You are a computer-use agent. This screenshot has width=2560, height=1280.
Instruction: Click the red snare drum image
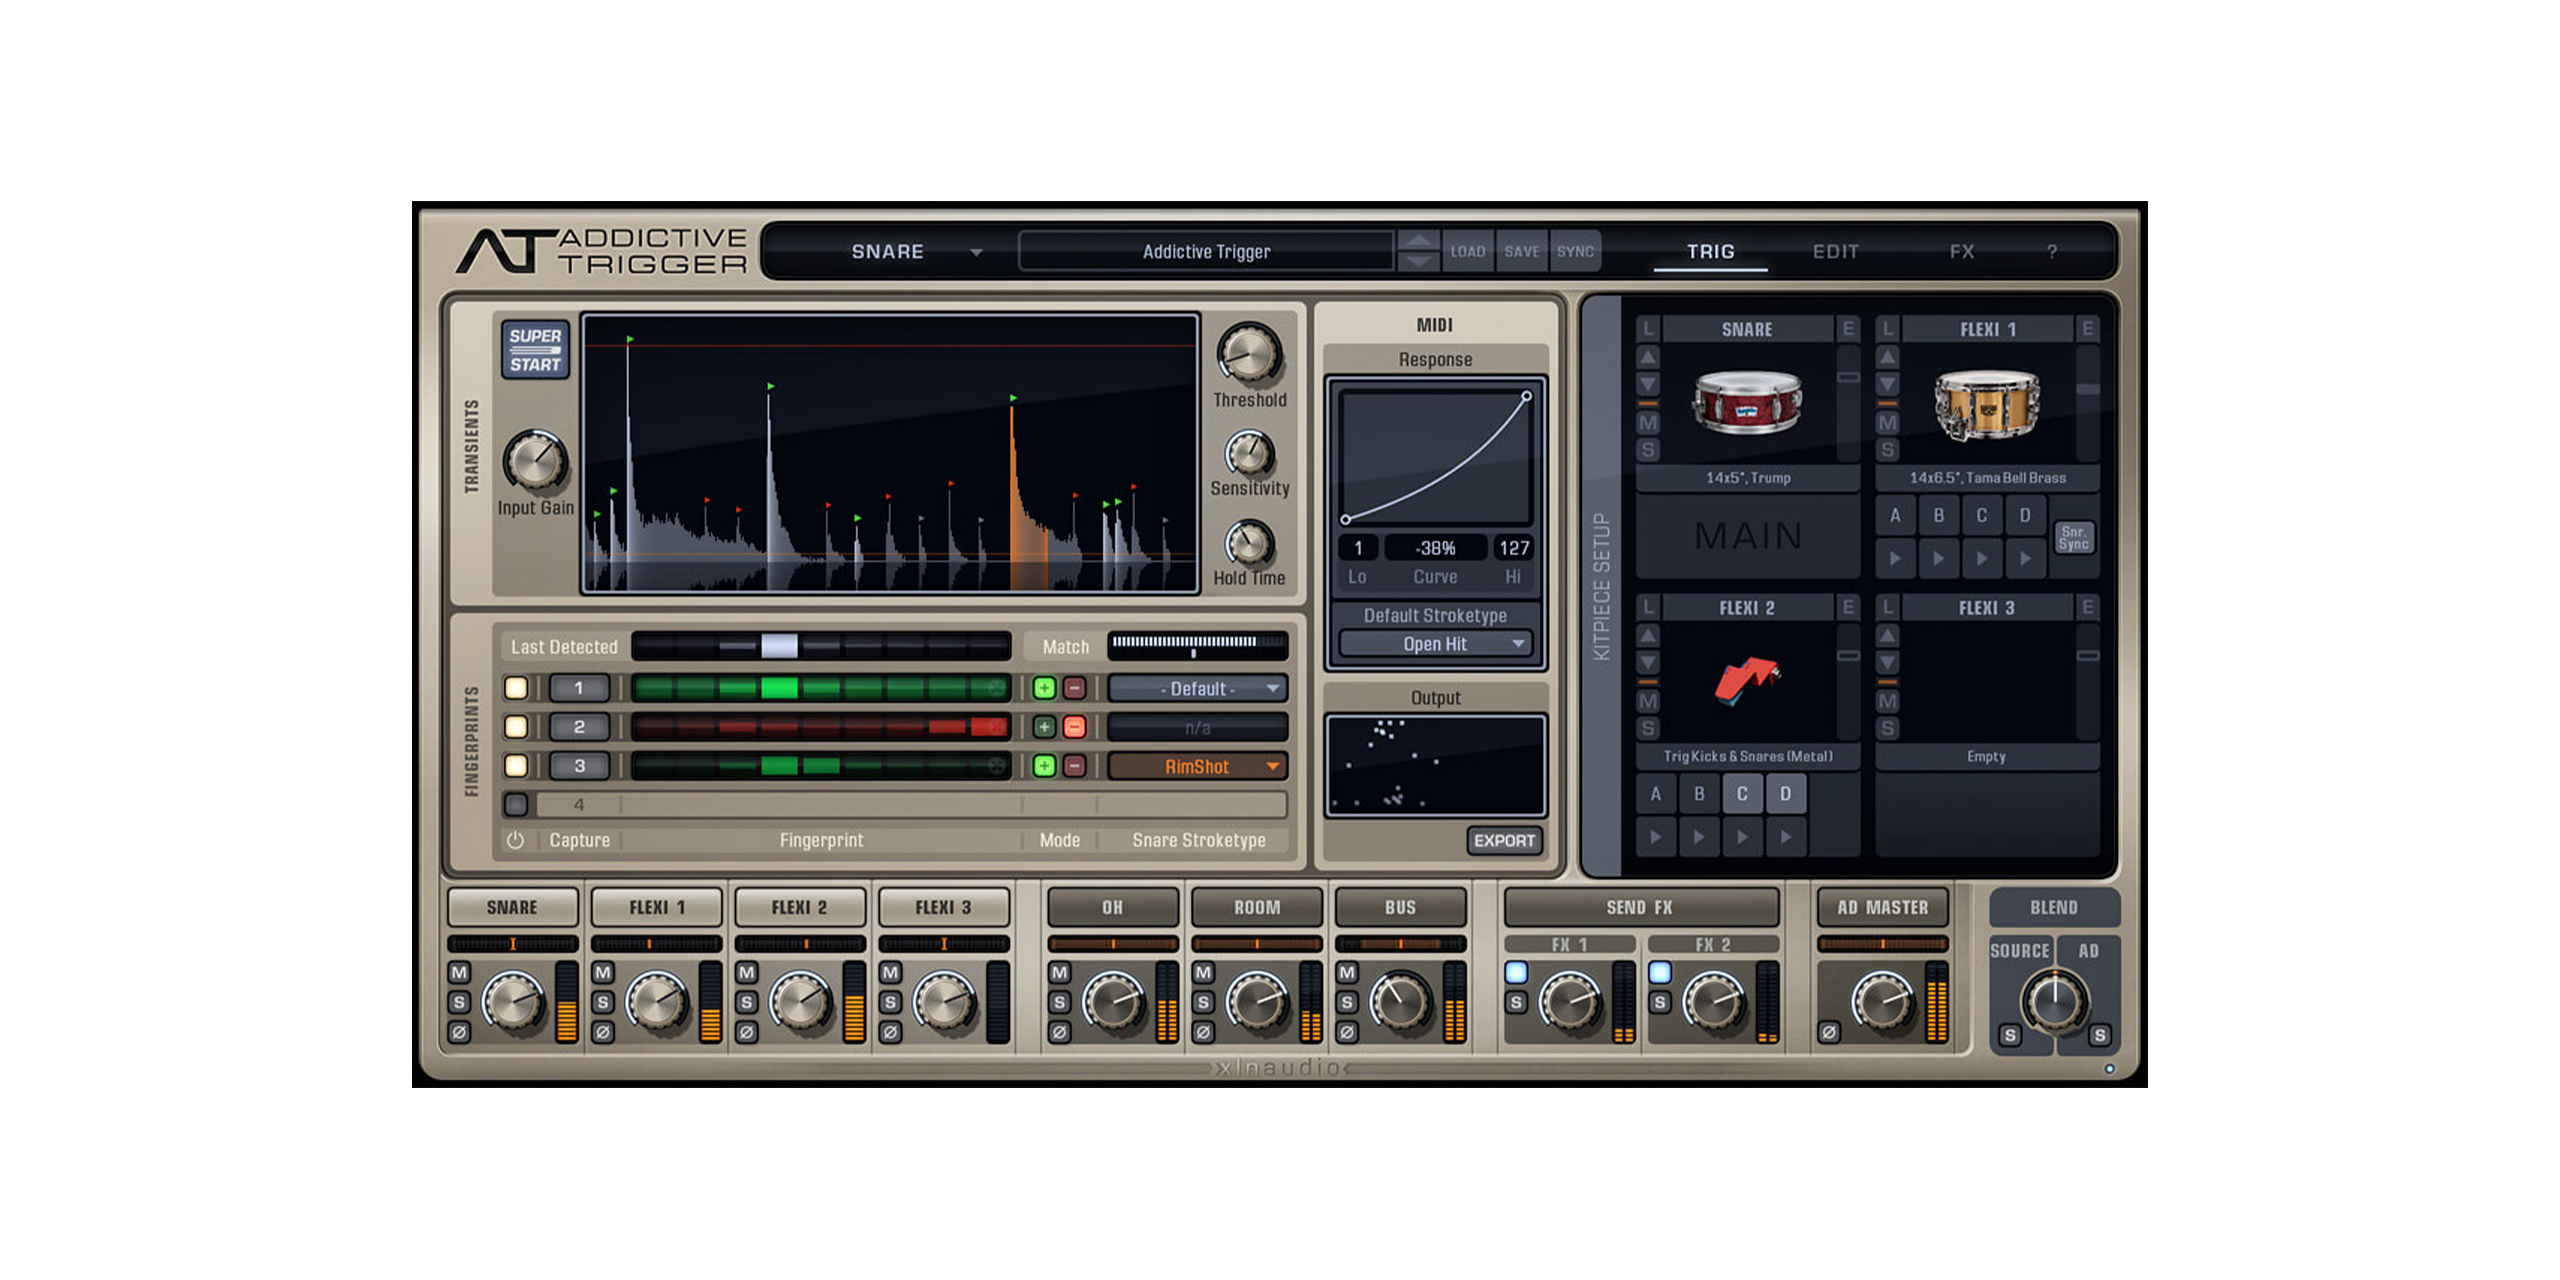1746,402
